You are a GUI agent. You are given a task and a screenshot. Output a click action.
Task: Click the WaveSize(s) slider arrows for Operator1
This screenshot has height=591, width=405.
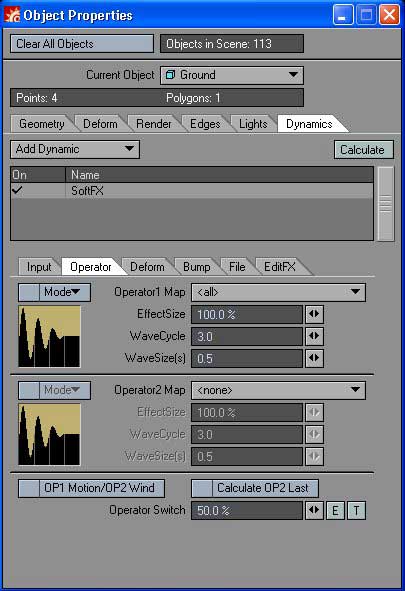click(314, 358)
